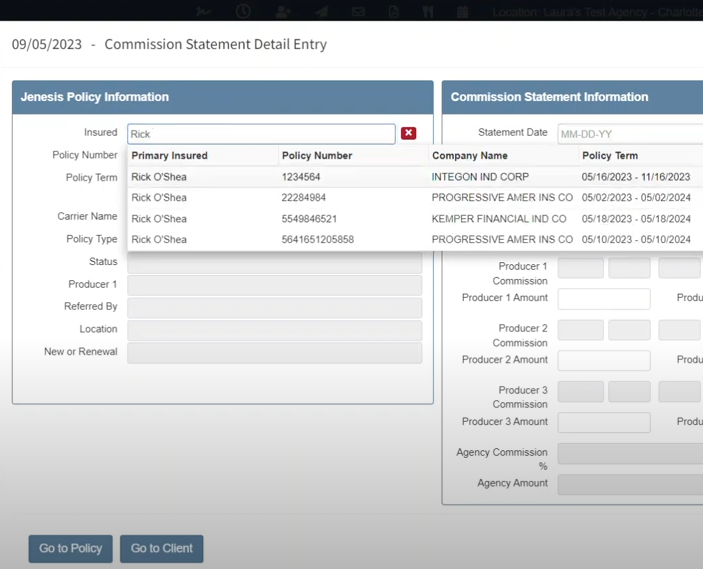Image resolution: width=703 pixels, height=569 pixels.
Task: Click the KEMPER FINANCIAL IND CO company cell
Action: (x=499, y=219)
